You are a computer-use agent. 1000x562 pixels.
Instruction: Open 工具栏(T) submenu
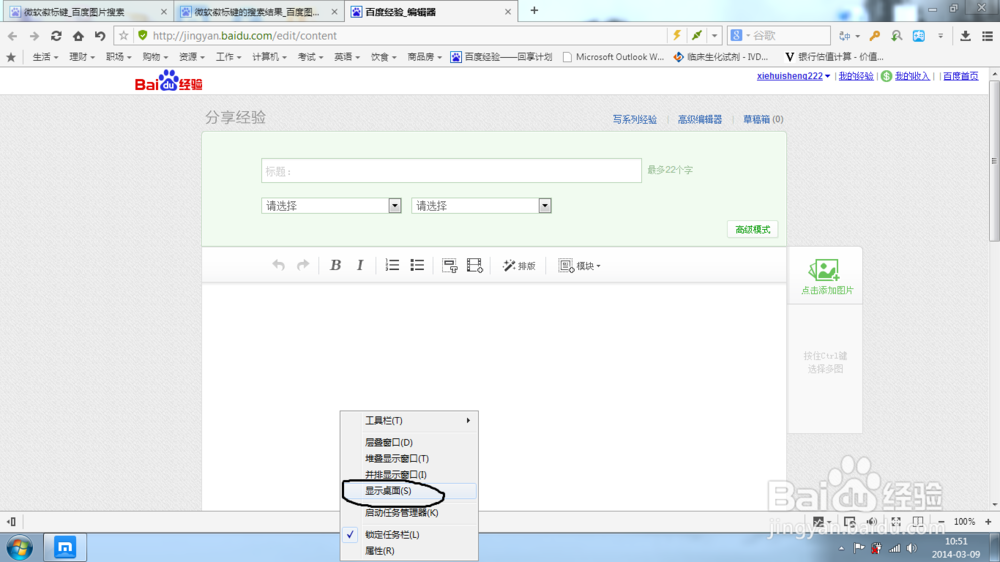(409, 420)
